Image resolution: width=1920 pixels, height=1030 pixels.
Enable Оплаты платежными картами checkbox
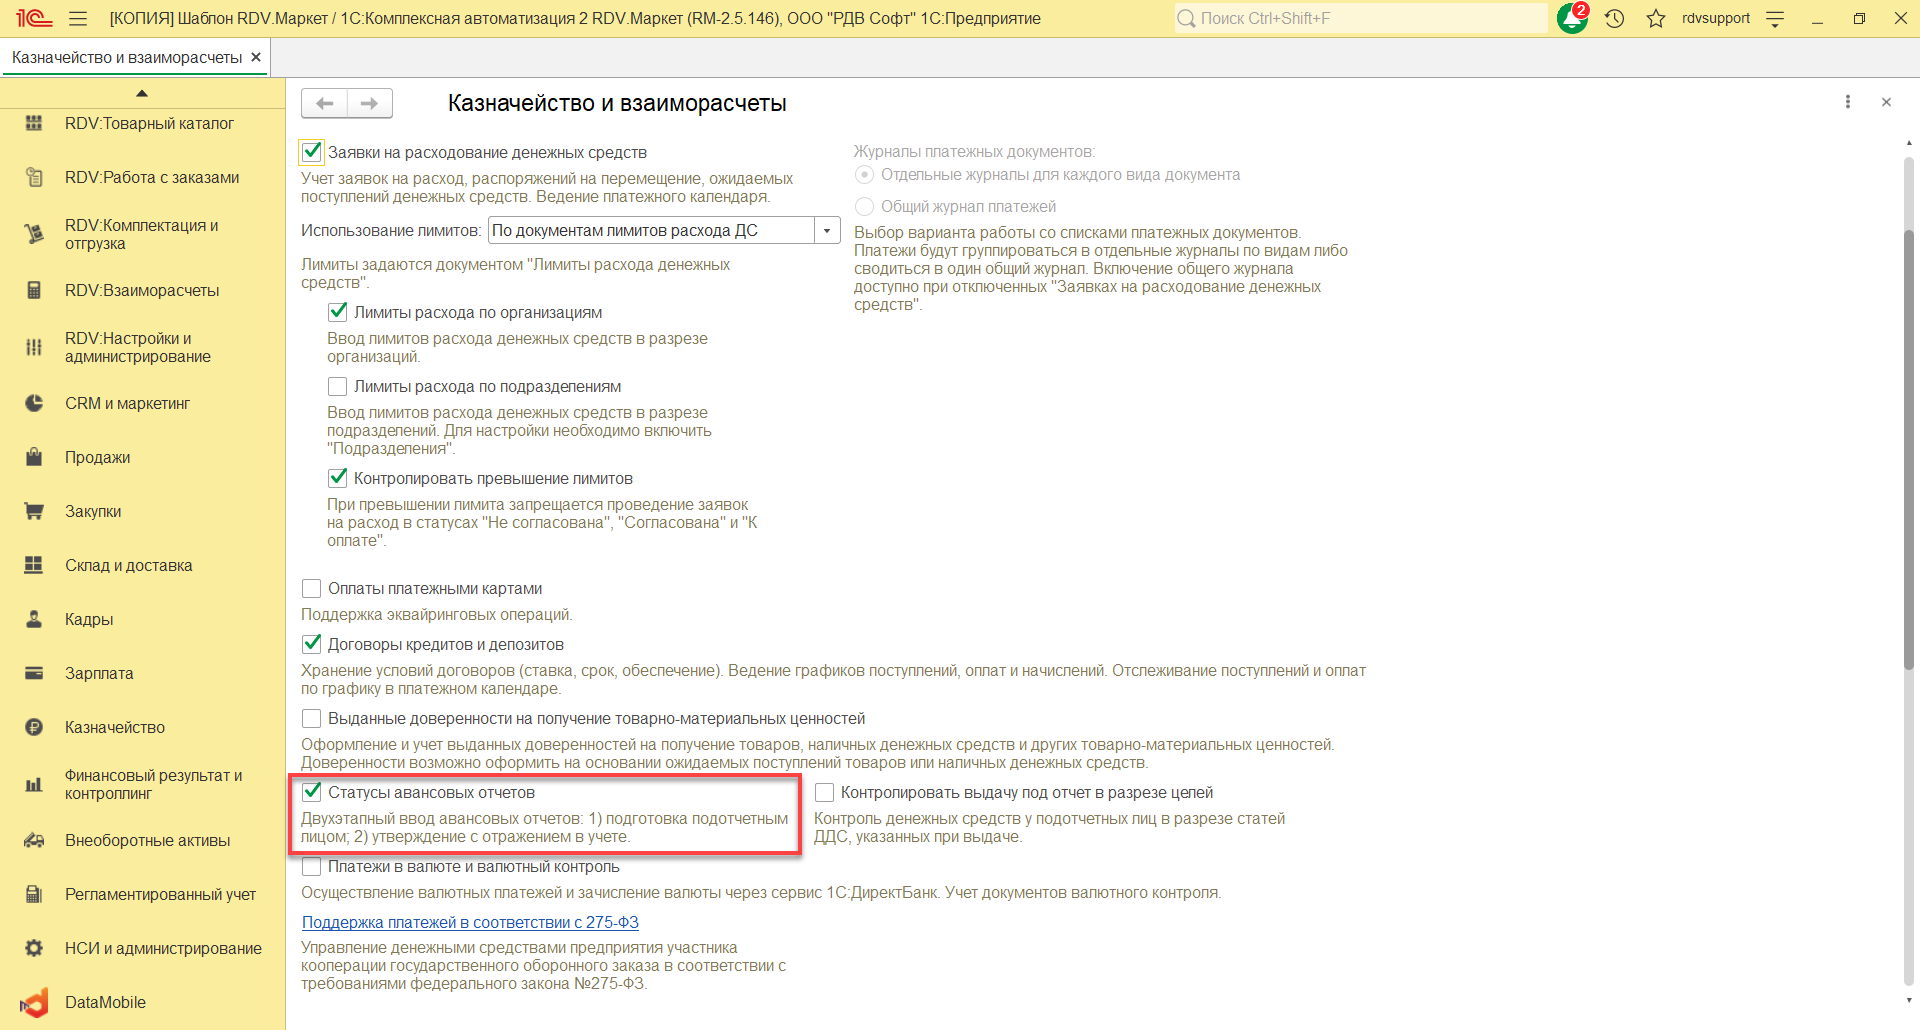(312, 588)
